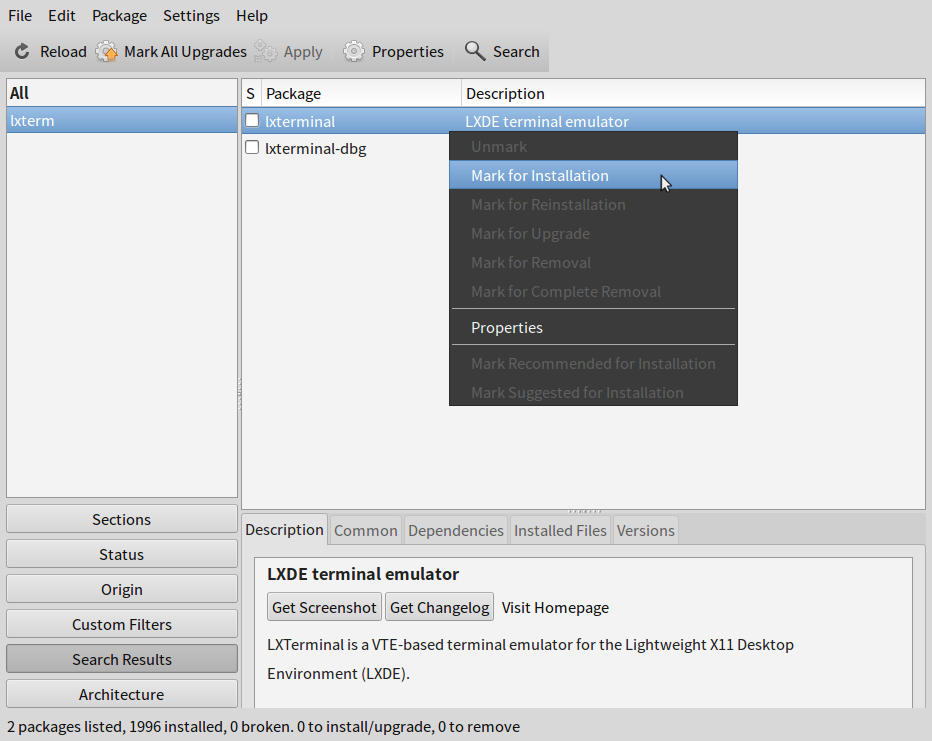Viewport: 932px width, 741px height.
Task: Select the lxterminal package name
Action: 300,121
